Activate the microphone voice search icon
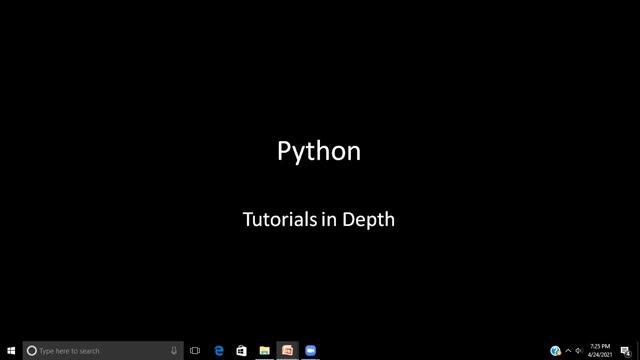The image size is (640, 360). (x=174, y=351)
